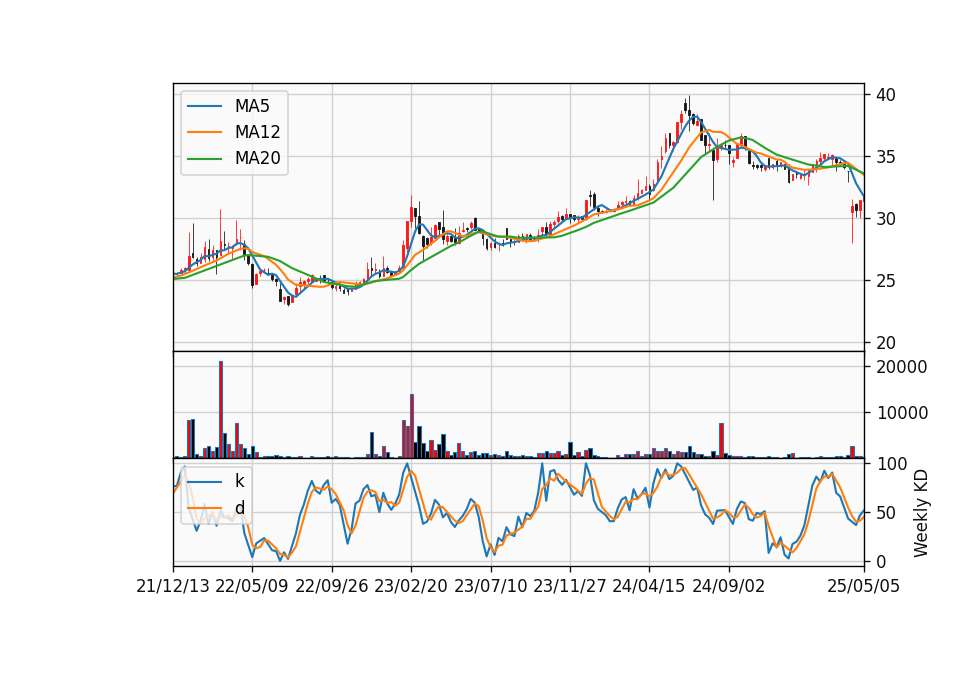Click the price axis value 30

[885, 219]
